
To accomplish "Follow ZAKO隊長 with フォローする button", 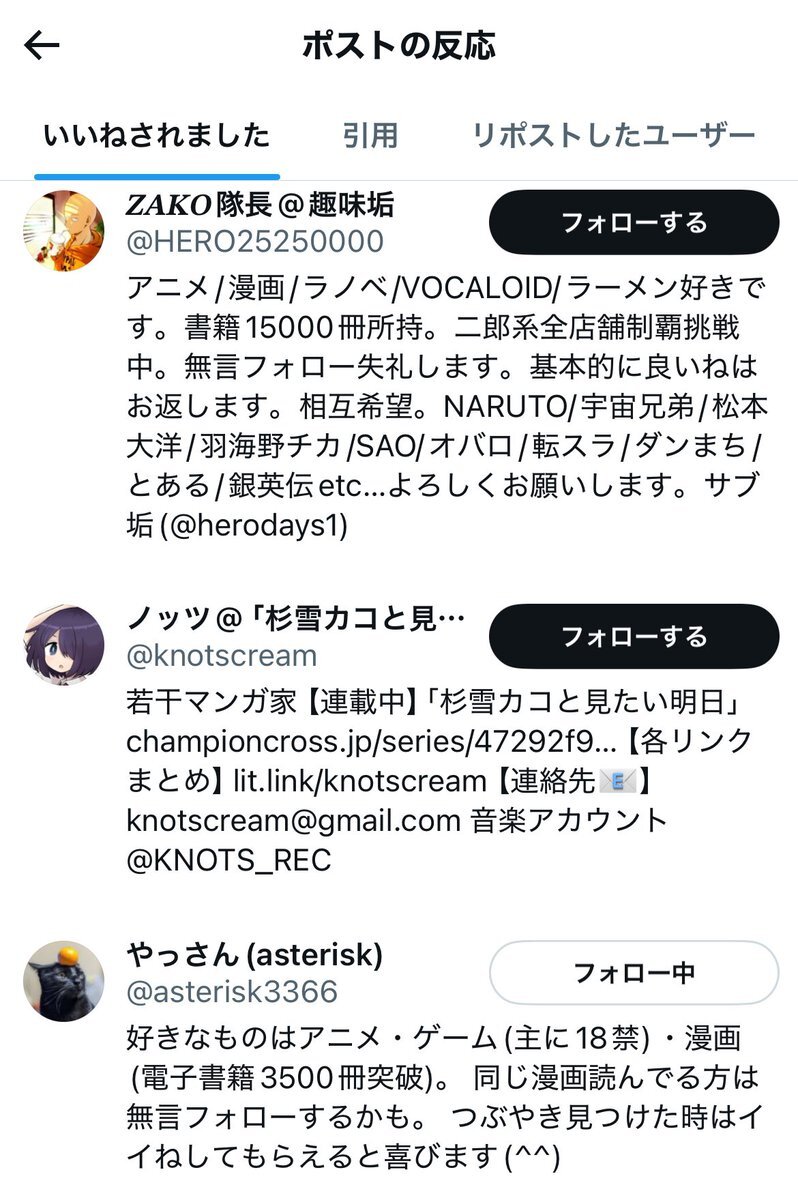I will pyautogui.click(x=634, y=222).
